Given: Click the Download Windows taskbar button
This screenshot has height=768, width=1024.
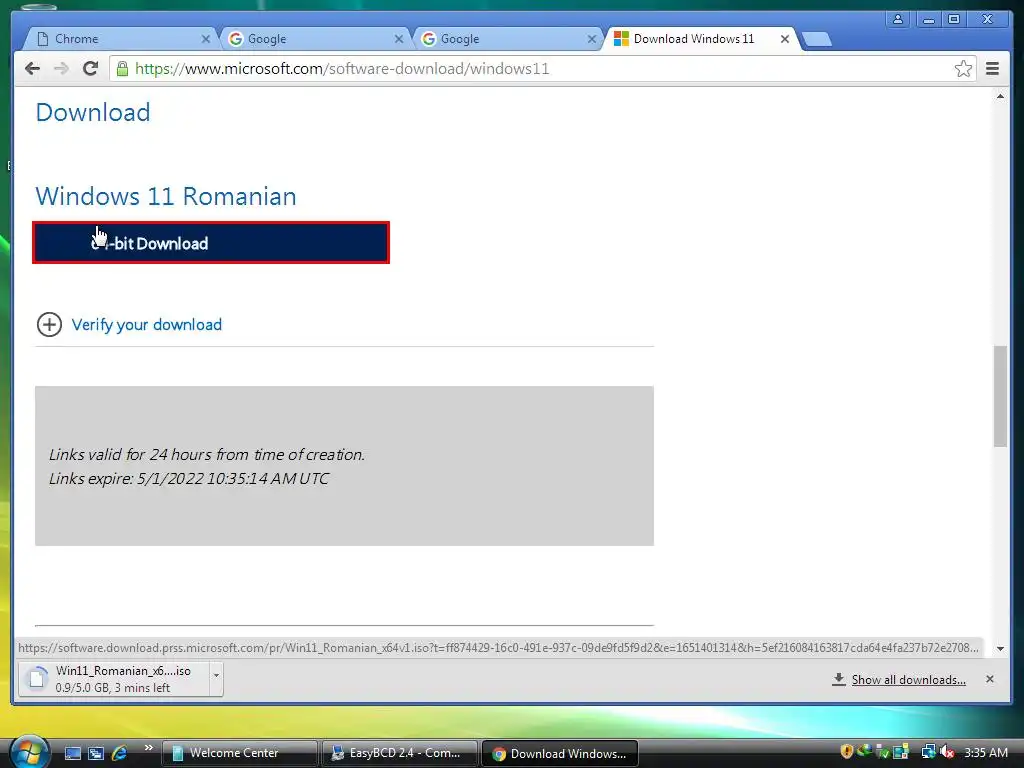Looking at the screenshot, I should point(560,753).
